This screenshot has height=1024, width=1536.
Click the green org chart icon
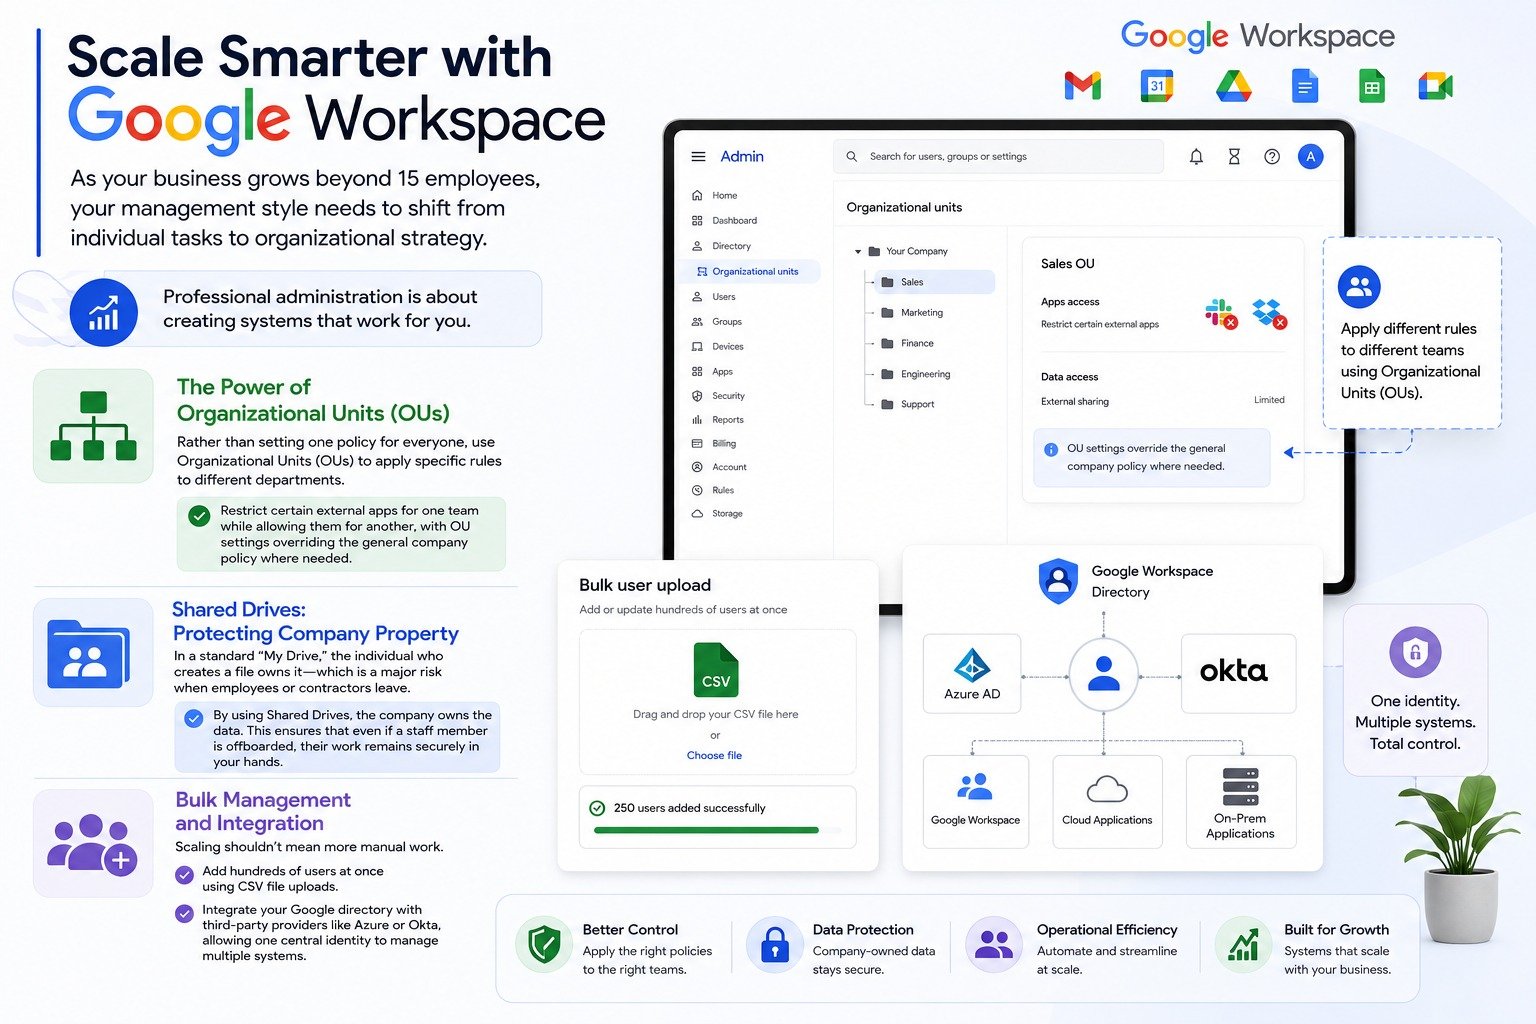point(93,426)
